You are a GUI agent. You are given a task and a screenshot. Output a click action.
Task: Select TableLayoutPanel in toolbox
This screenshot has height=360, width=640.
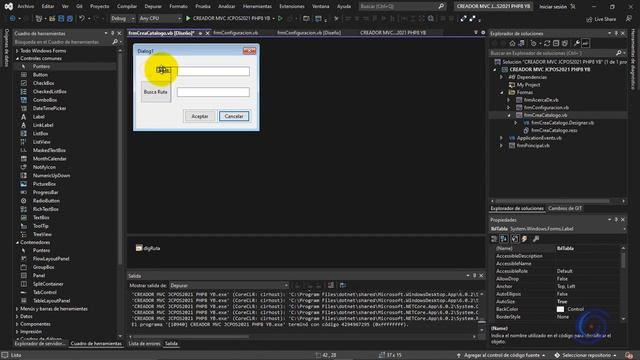pos(51,301)
